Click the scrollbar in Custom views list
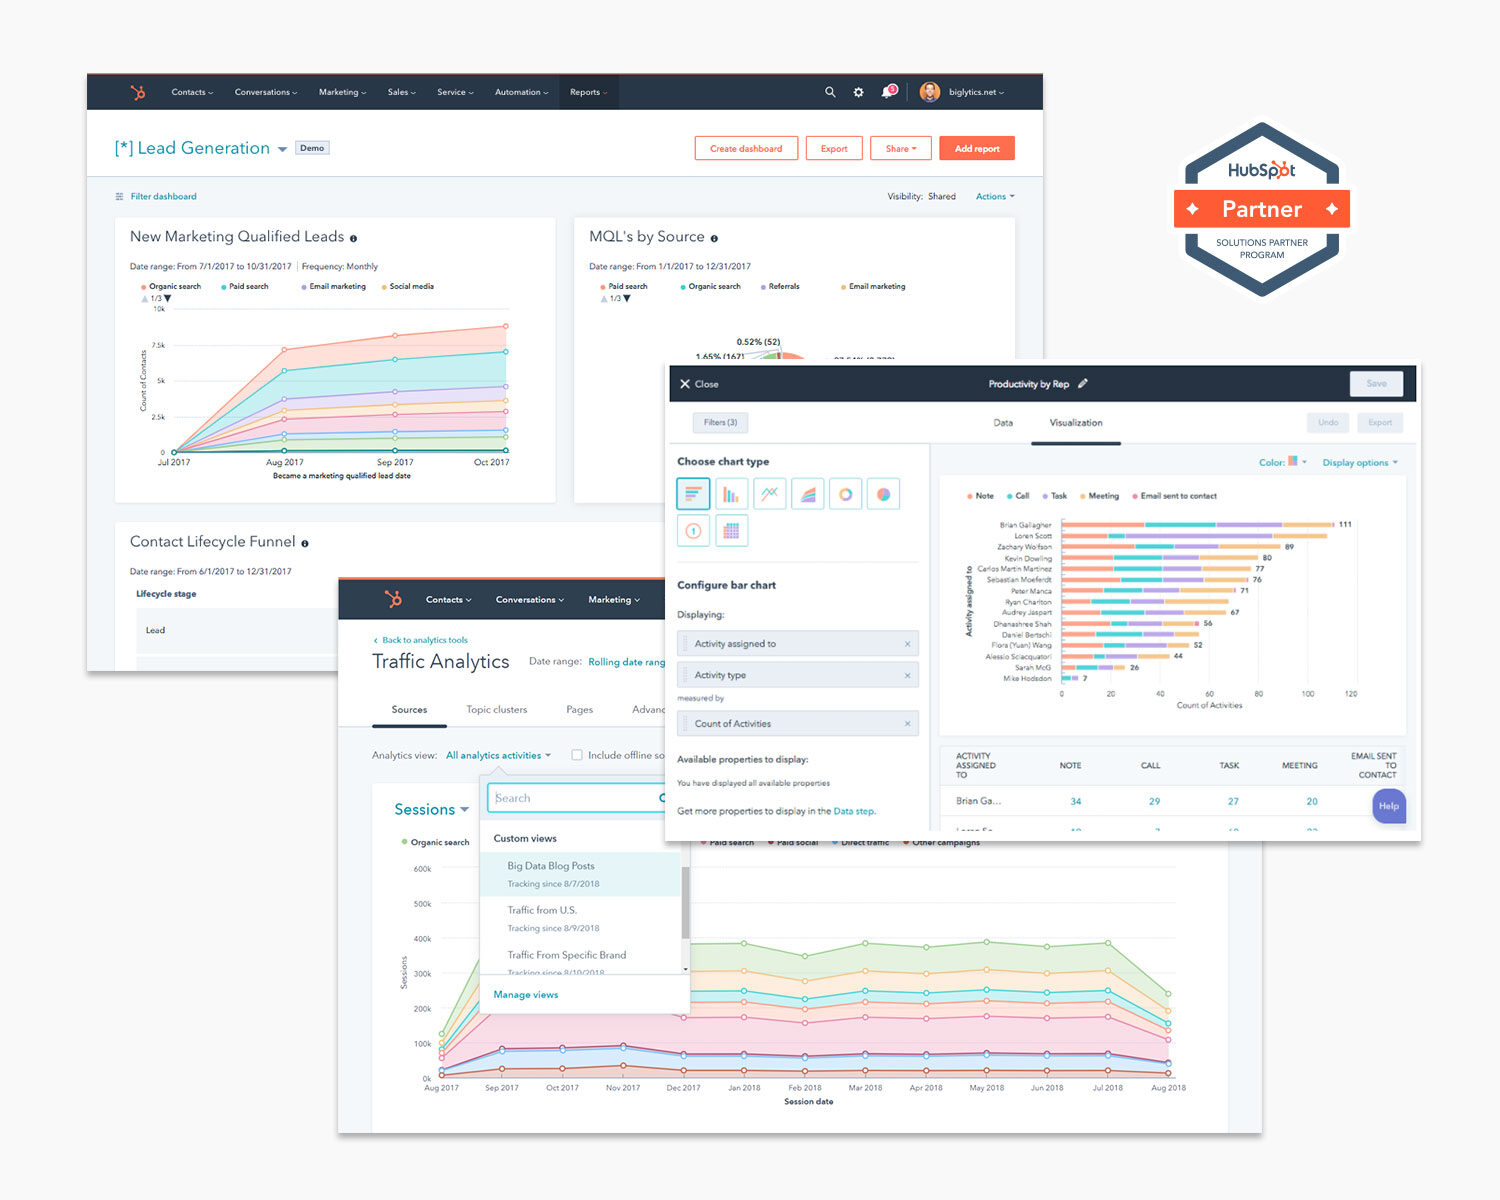The height and width of the screenshot is (1200, 1500). (x=685, y=902)
